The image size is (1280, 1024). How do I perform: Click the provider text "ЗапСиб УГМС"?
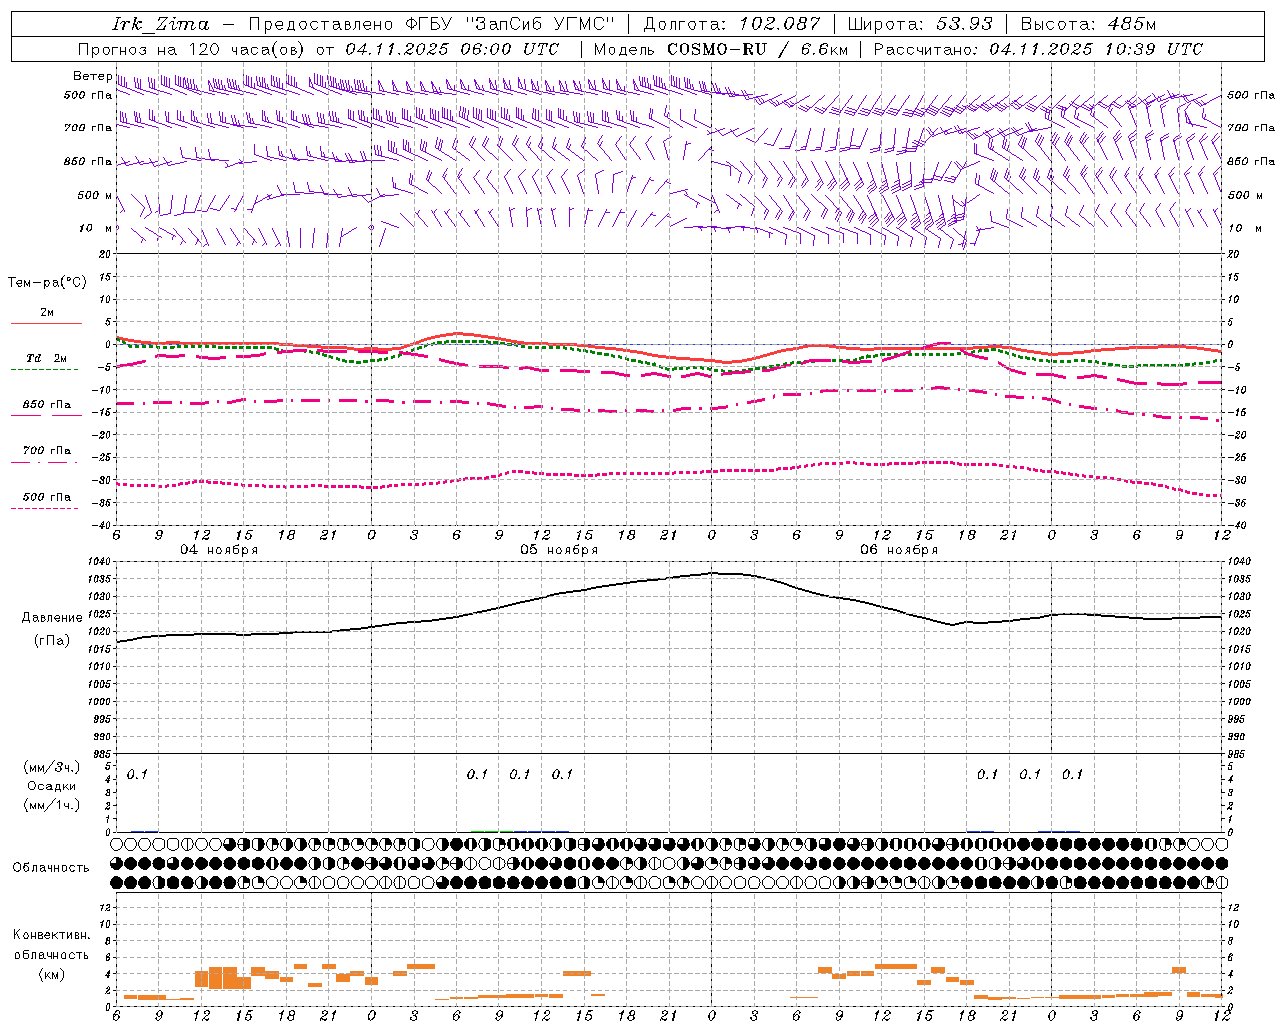point(539,24)
